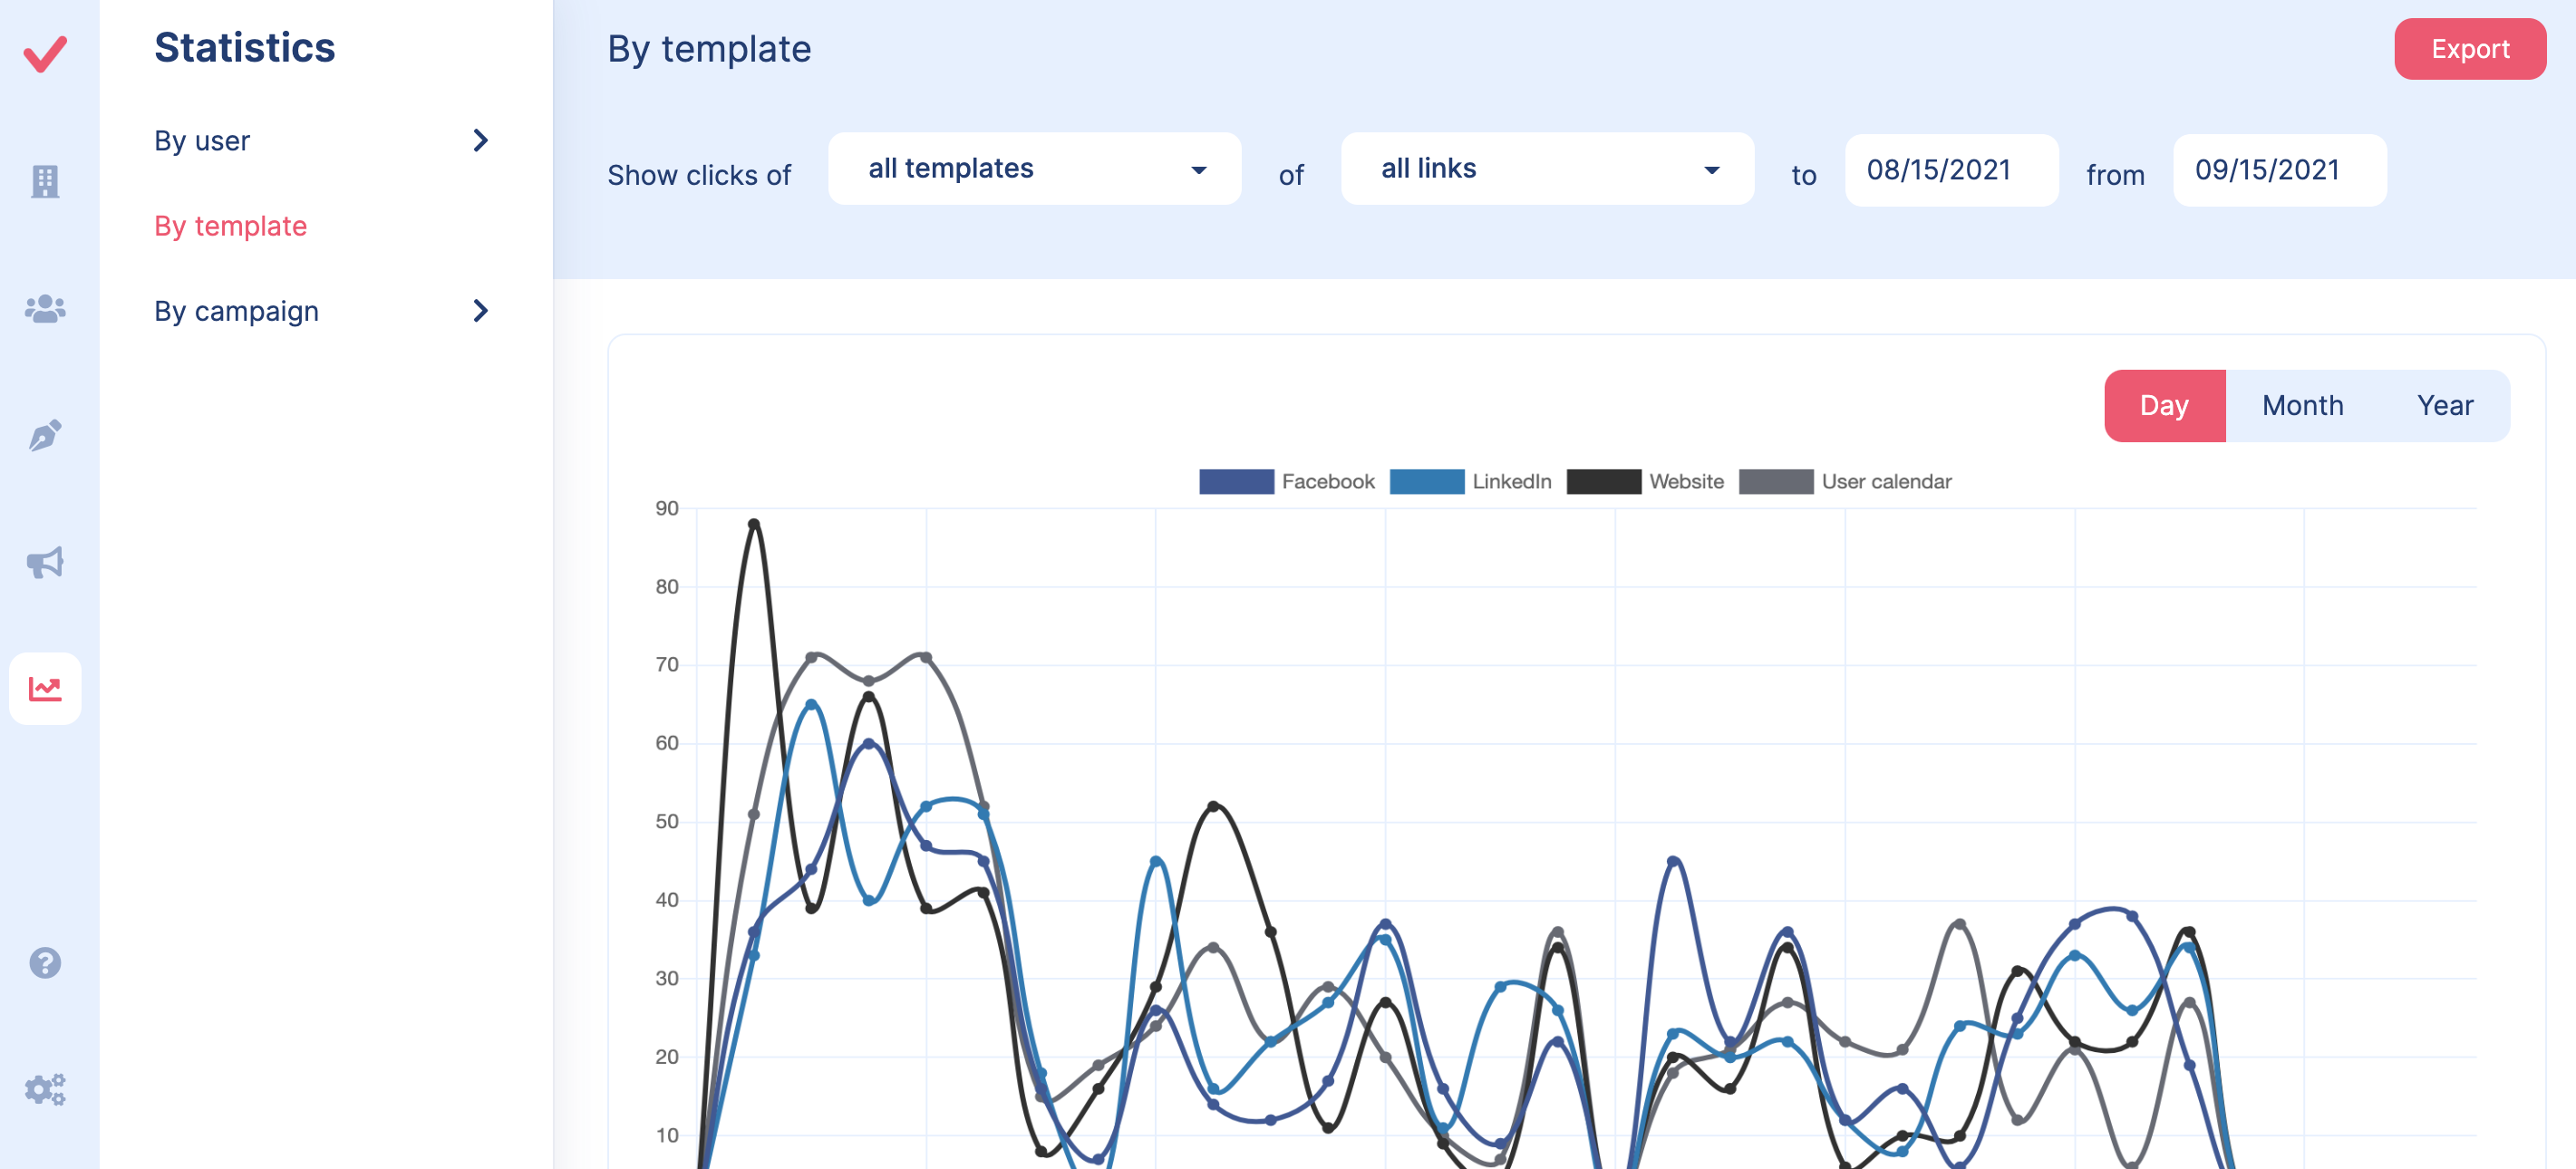
Task: Expand the By user submenu chevron
Action: click(480, 141)
